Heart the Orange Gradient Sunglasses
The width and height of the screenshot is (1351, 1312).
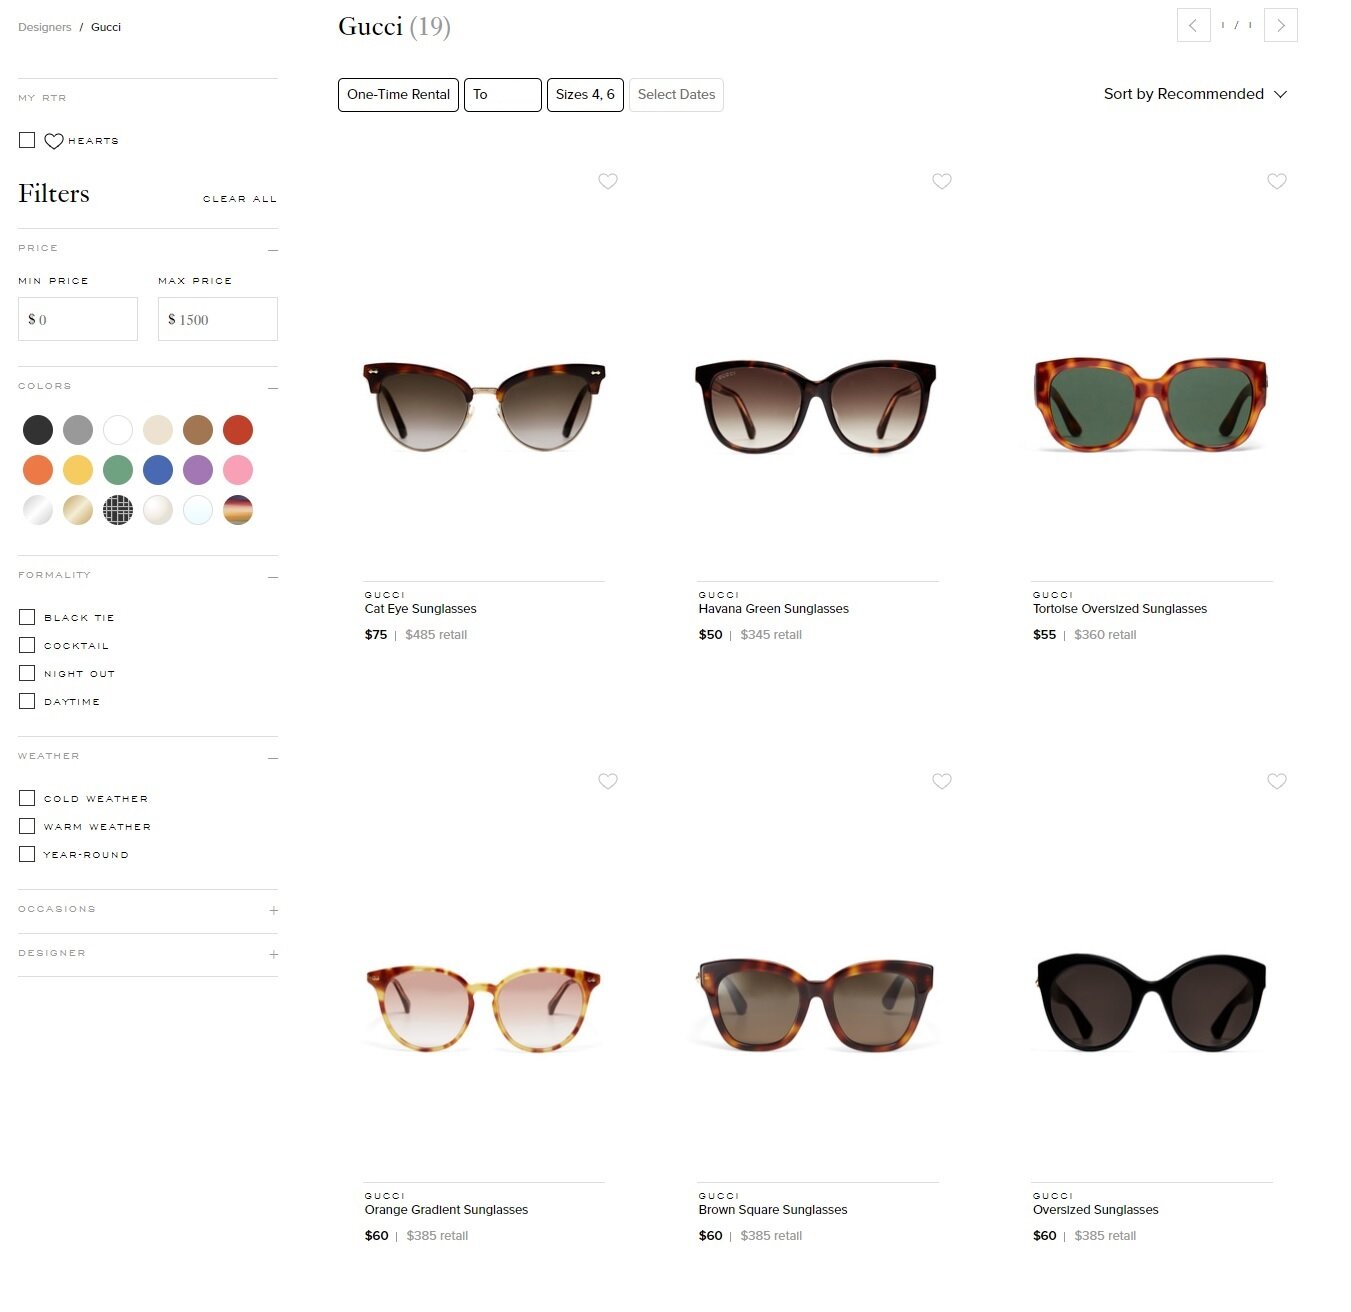(x=608, y=781)
